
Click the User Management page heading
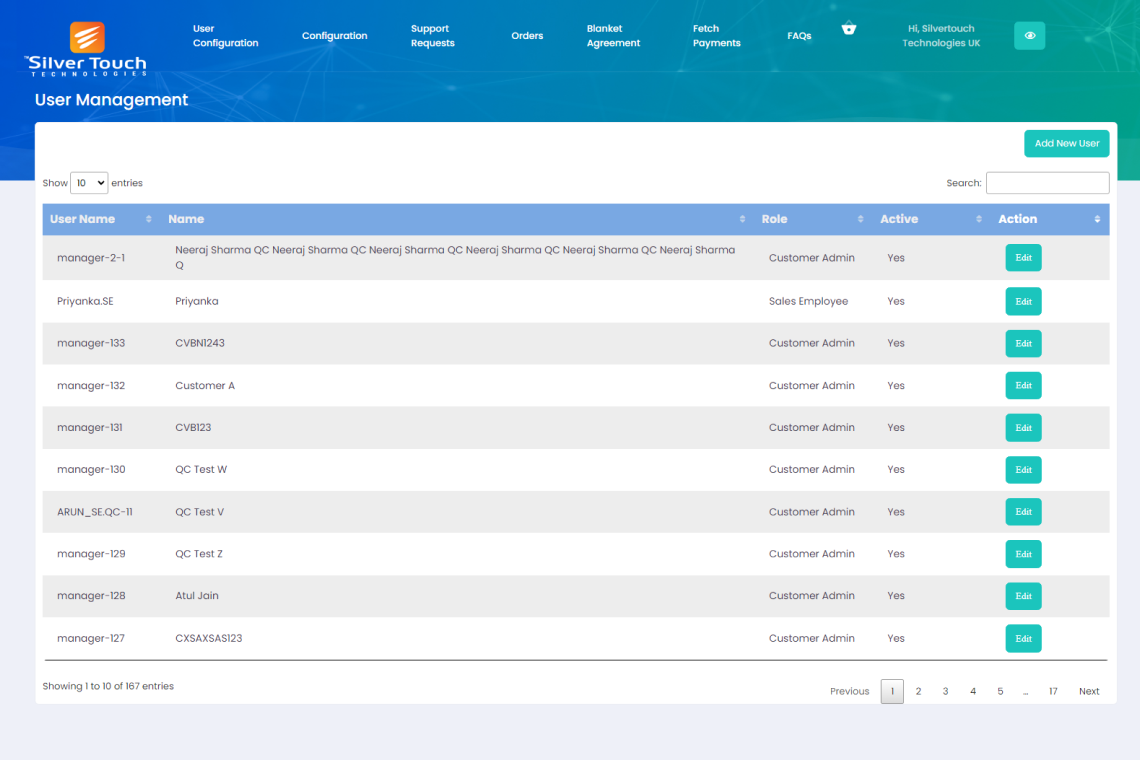[111, 100]
